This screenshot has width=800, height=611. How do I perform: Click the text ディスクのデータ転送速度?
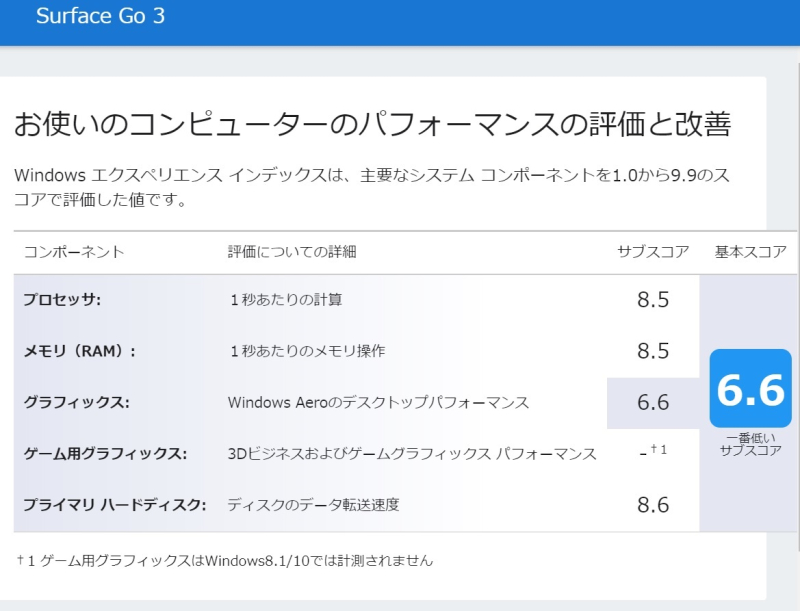coord(313,505)
